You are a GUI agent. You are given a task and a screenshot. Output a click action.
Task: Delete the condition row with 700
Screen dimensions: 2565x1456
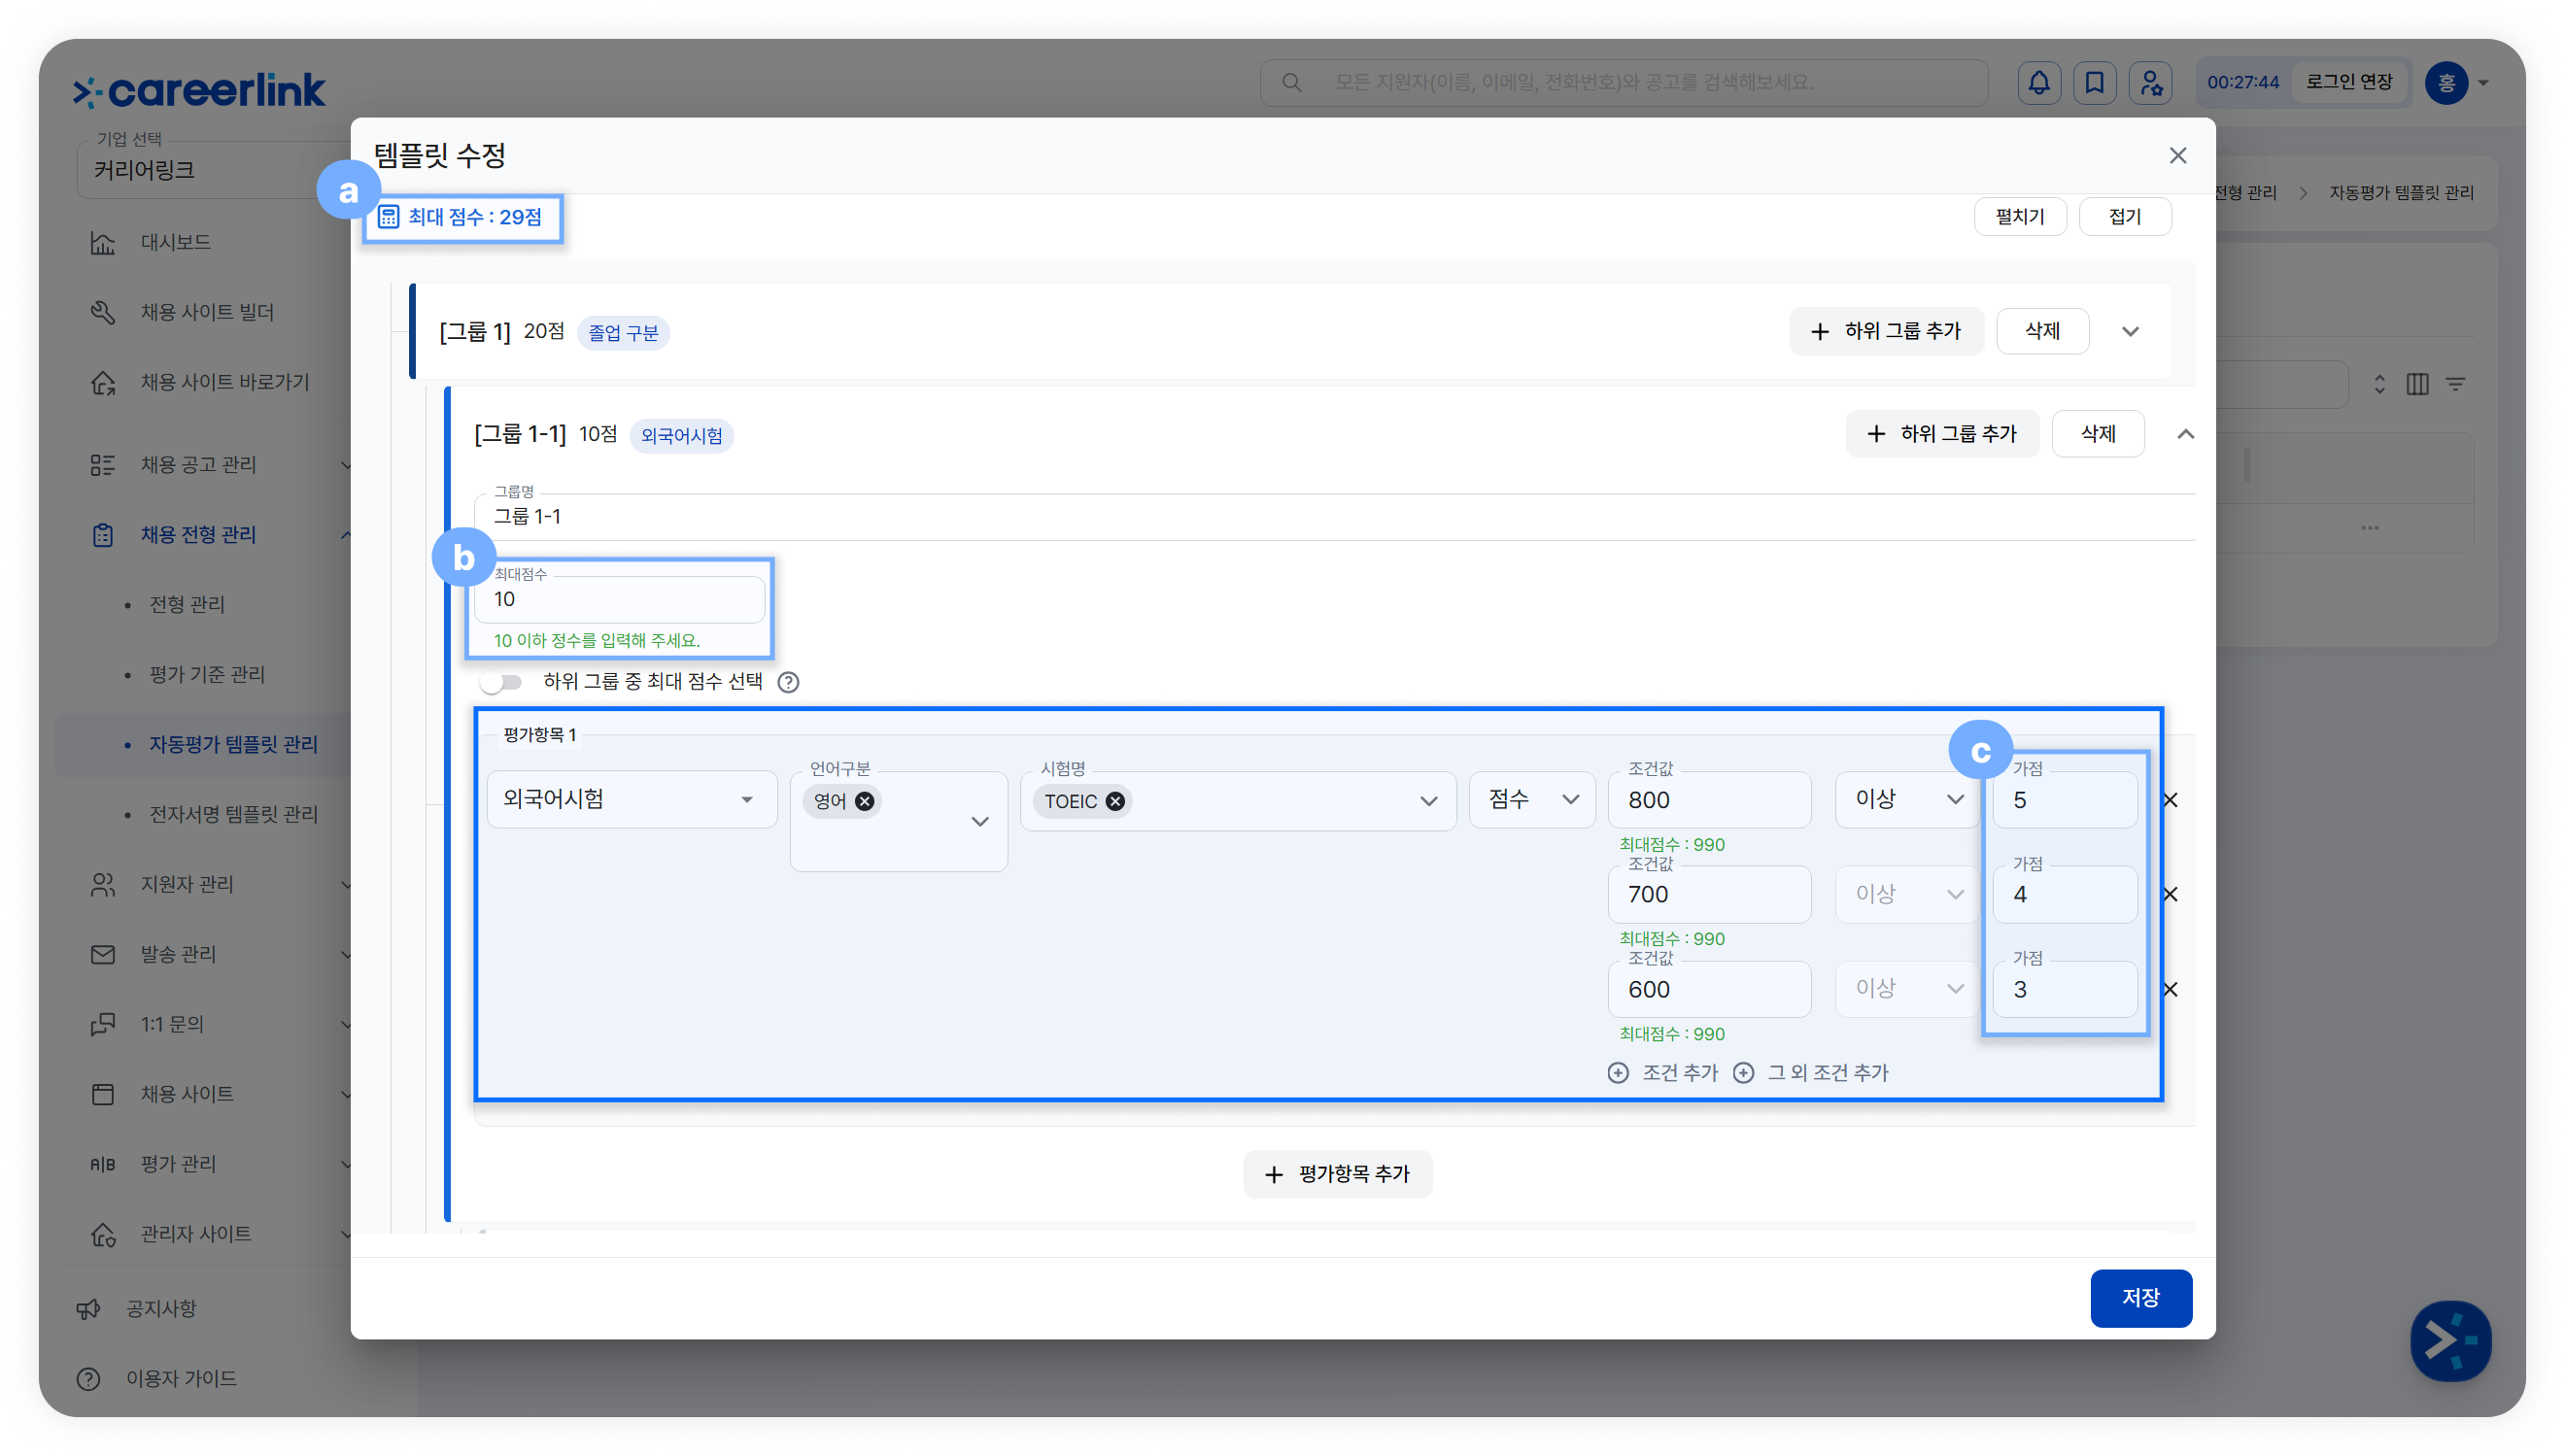click(x=2170, y=894)
